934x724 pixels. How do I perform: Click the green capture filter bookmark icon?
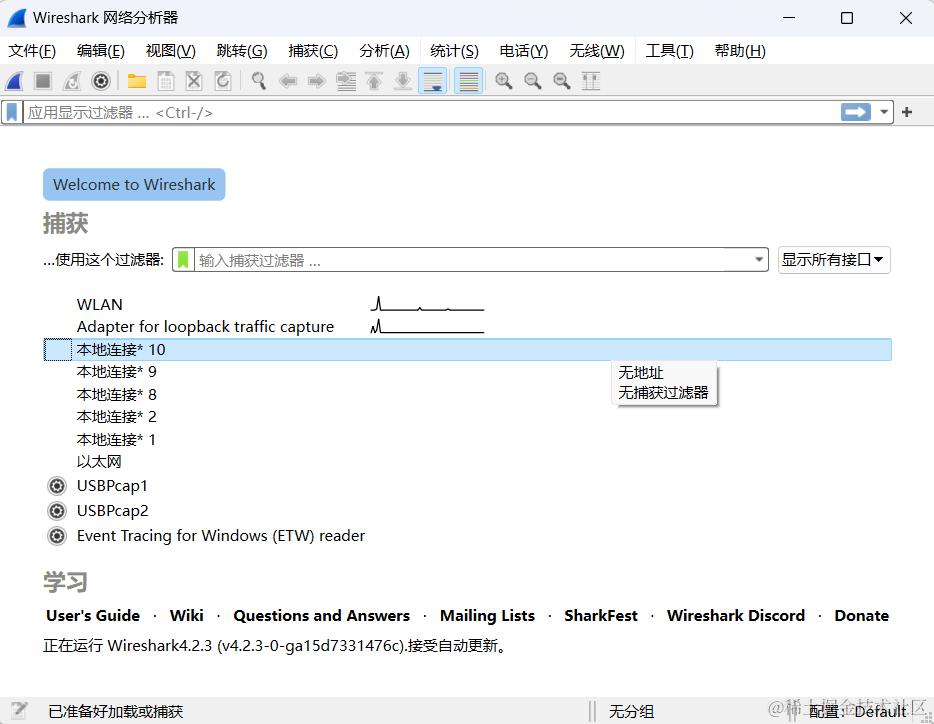tap(183, 260)
